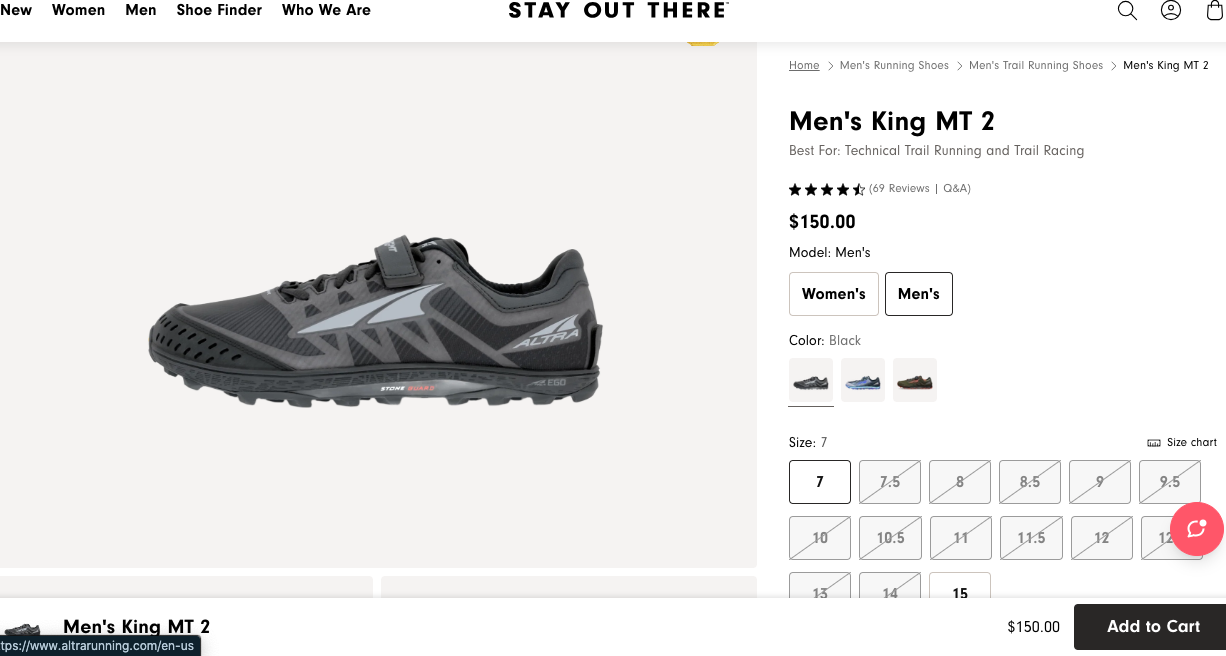
Task: Open the 69 Reviews link
Action: (x=900, y=188)
